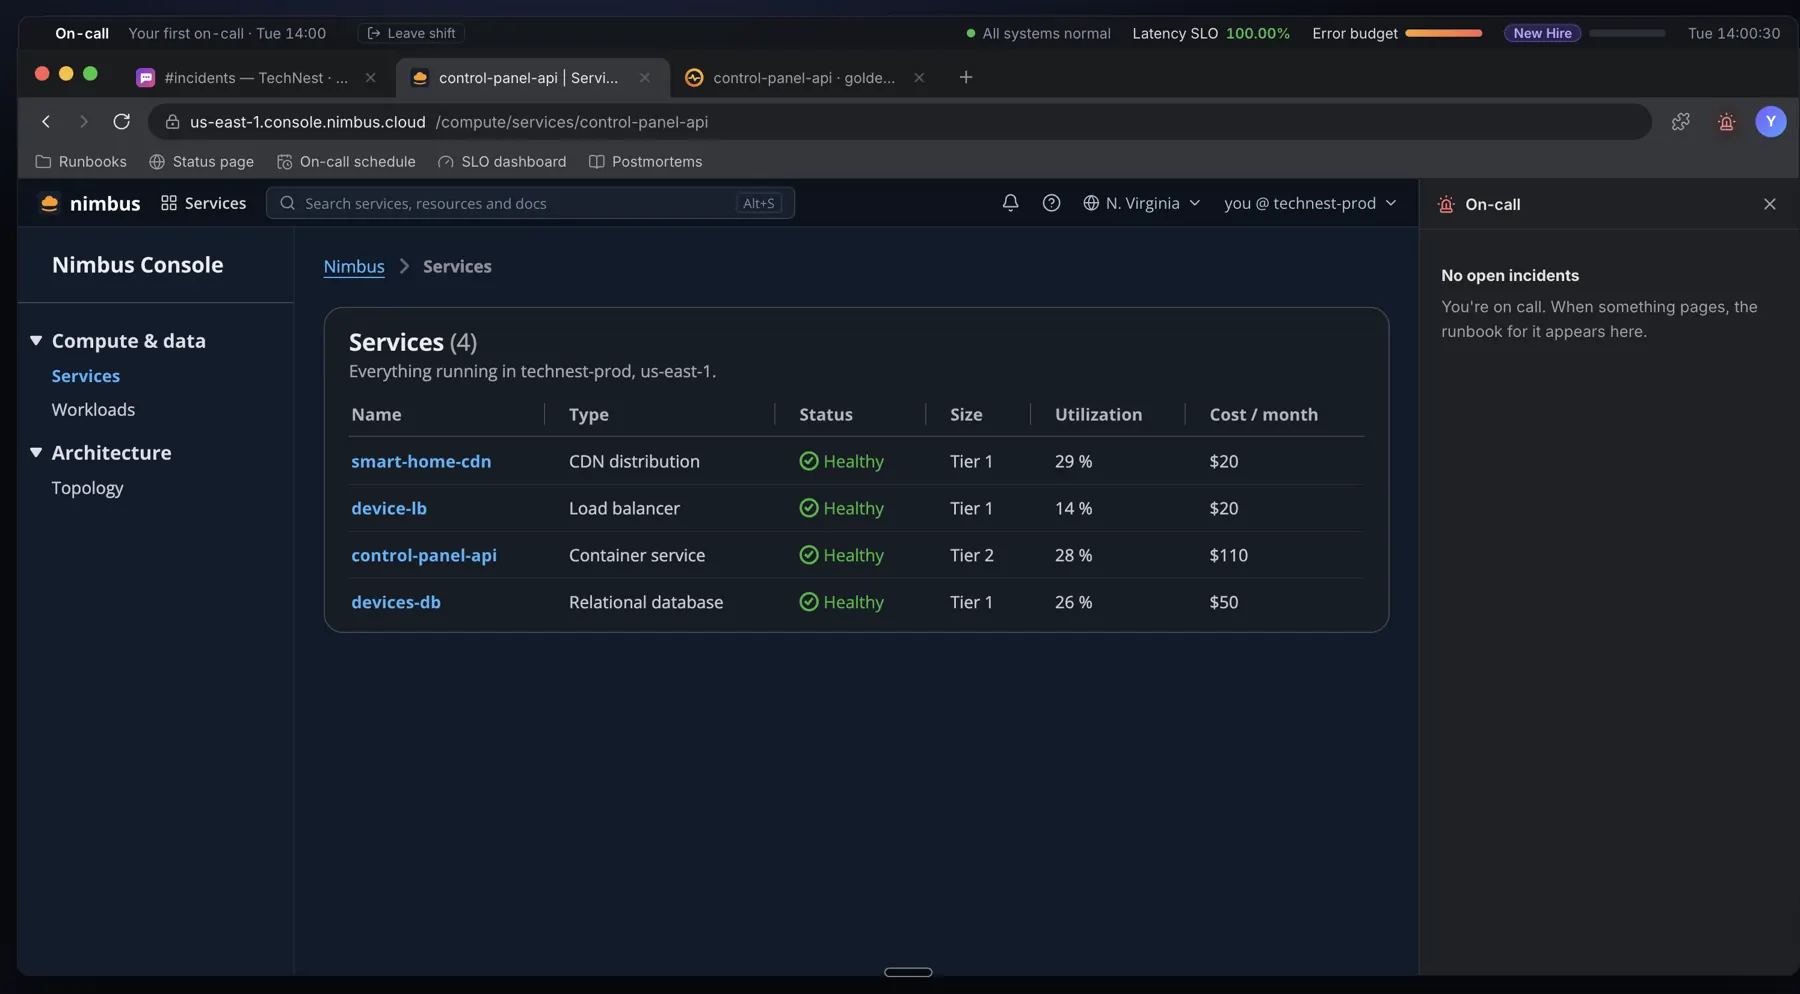Image resolution: width=1800 pixels, height=994 pixels.
Task: Click the New Hire progress bar
Action: coord(1627,33)
